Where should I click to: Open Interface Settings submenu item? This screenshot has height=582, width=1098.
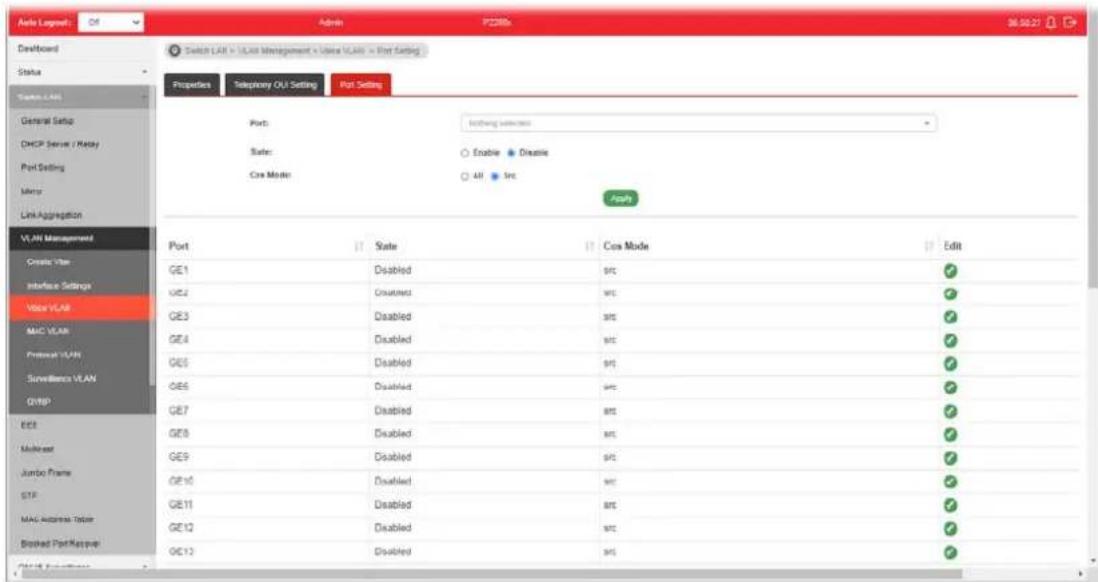coord(59,286)
